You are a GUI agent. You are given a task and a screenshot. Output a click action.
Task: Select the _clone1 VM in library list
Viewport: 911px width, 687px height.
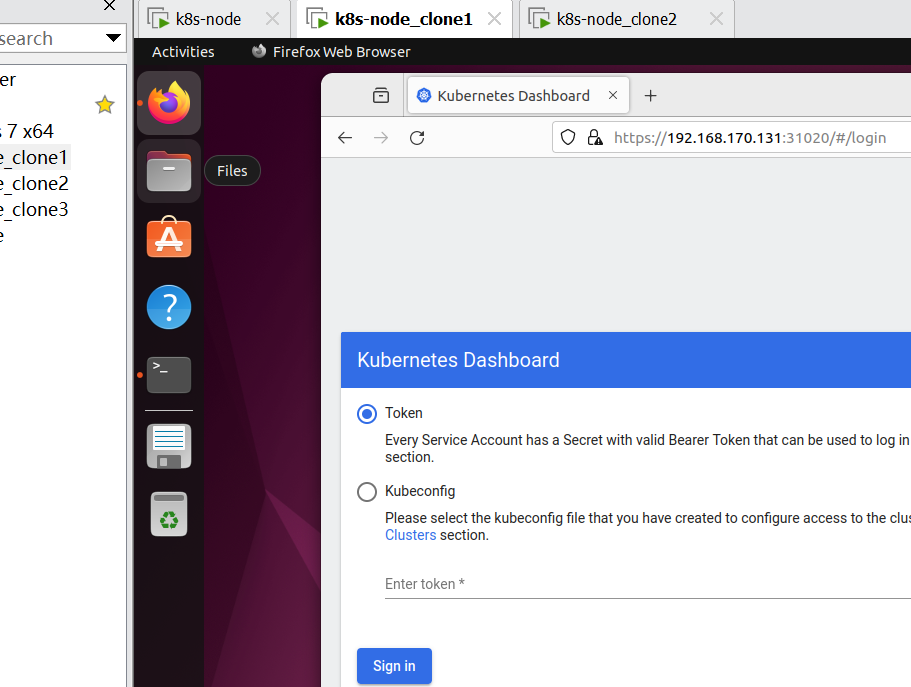(35, 157)
